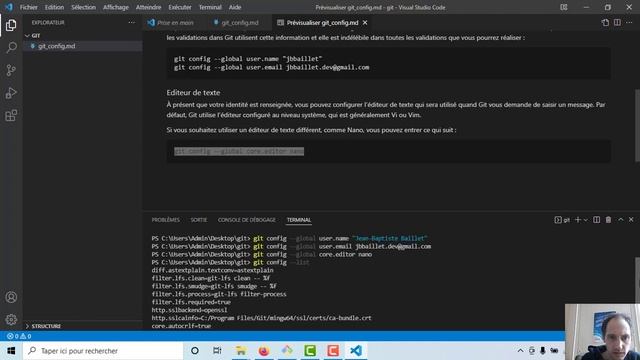Open the Fichier menu
Viewport: 640px width, 360px height.
(x=29, y=7)
